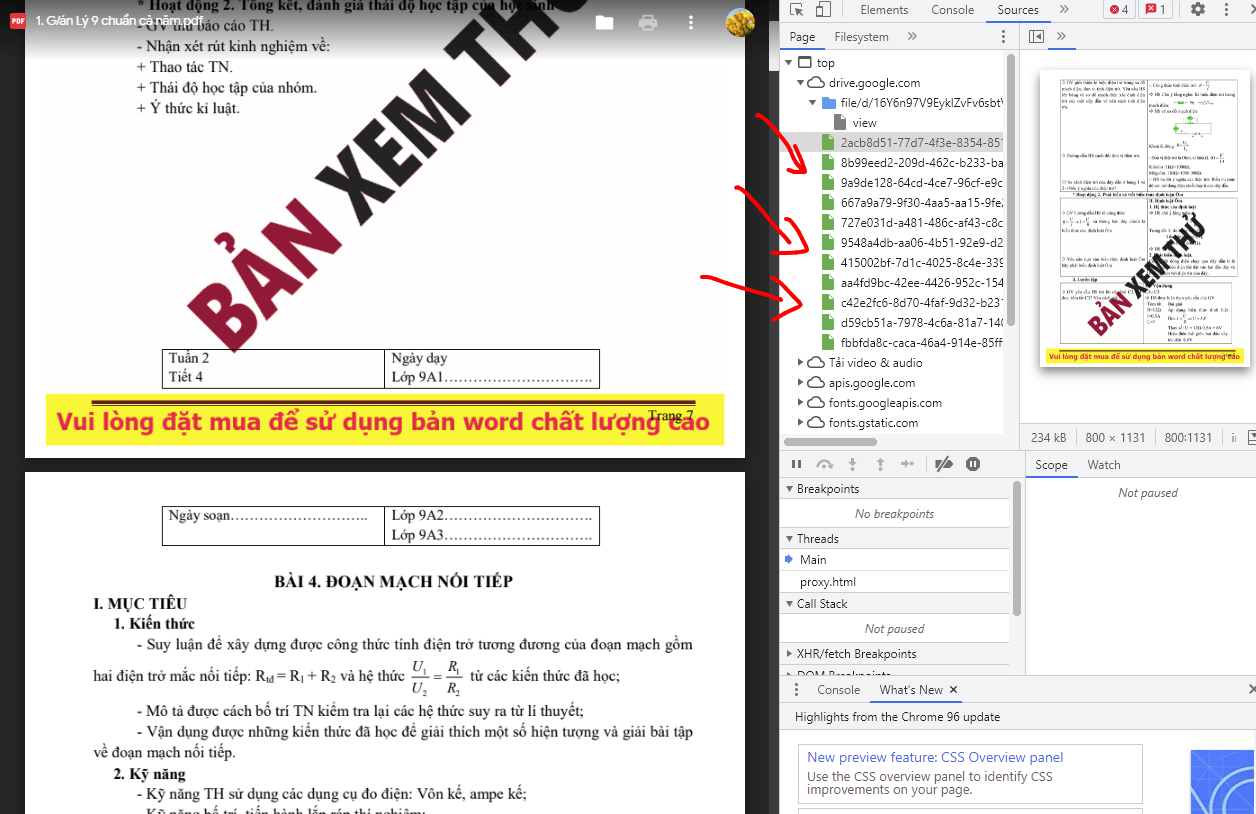Open the navigator pane three-dot menu
Image resolution: width=1256 pixels, height=814 pixels.
tap(1004, 37)
